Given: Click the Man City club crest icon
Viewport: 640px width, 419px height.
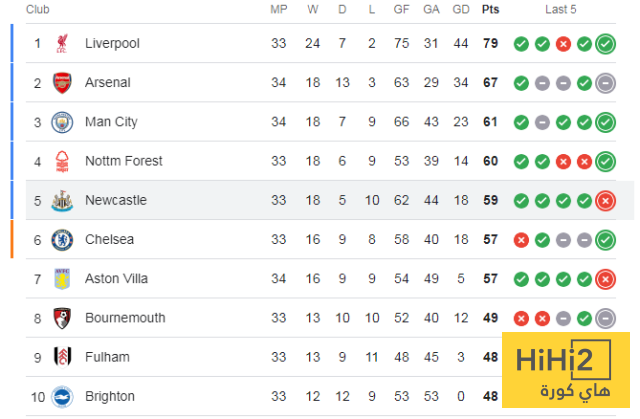Looking at the screenshot, I should coord(63,122).
